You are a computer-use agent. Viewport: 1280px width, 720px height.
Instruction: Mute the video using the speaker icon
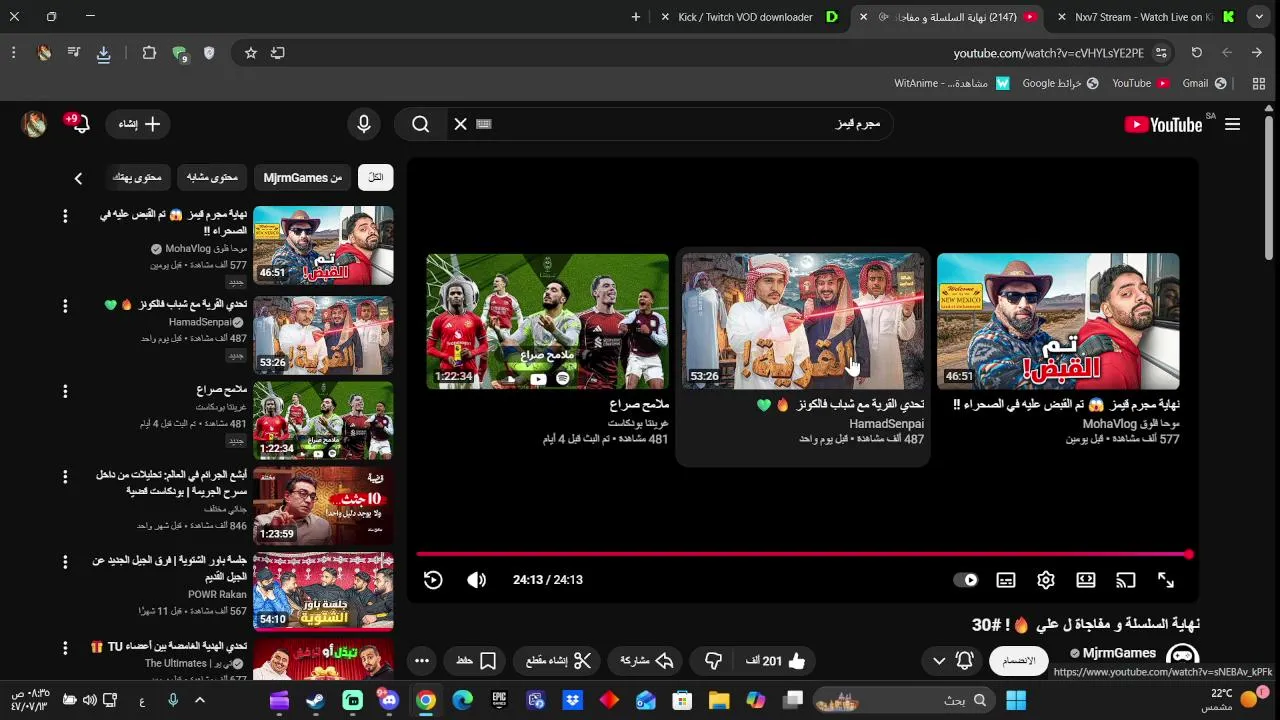click(x=477, y=580)
